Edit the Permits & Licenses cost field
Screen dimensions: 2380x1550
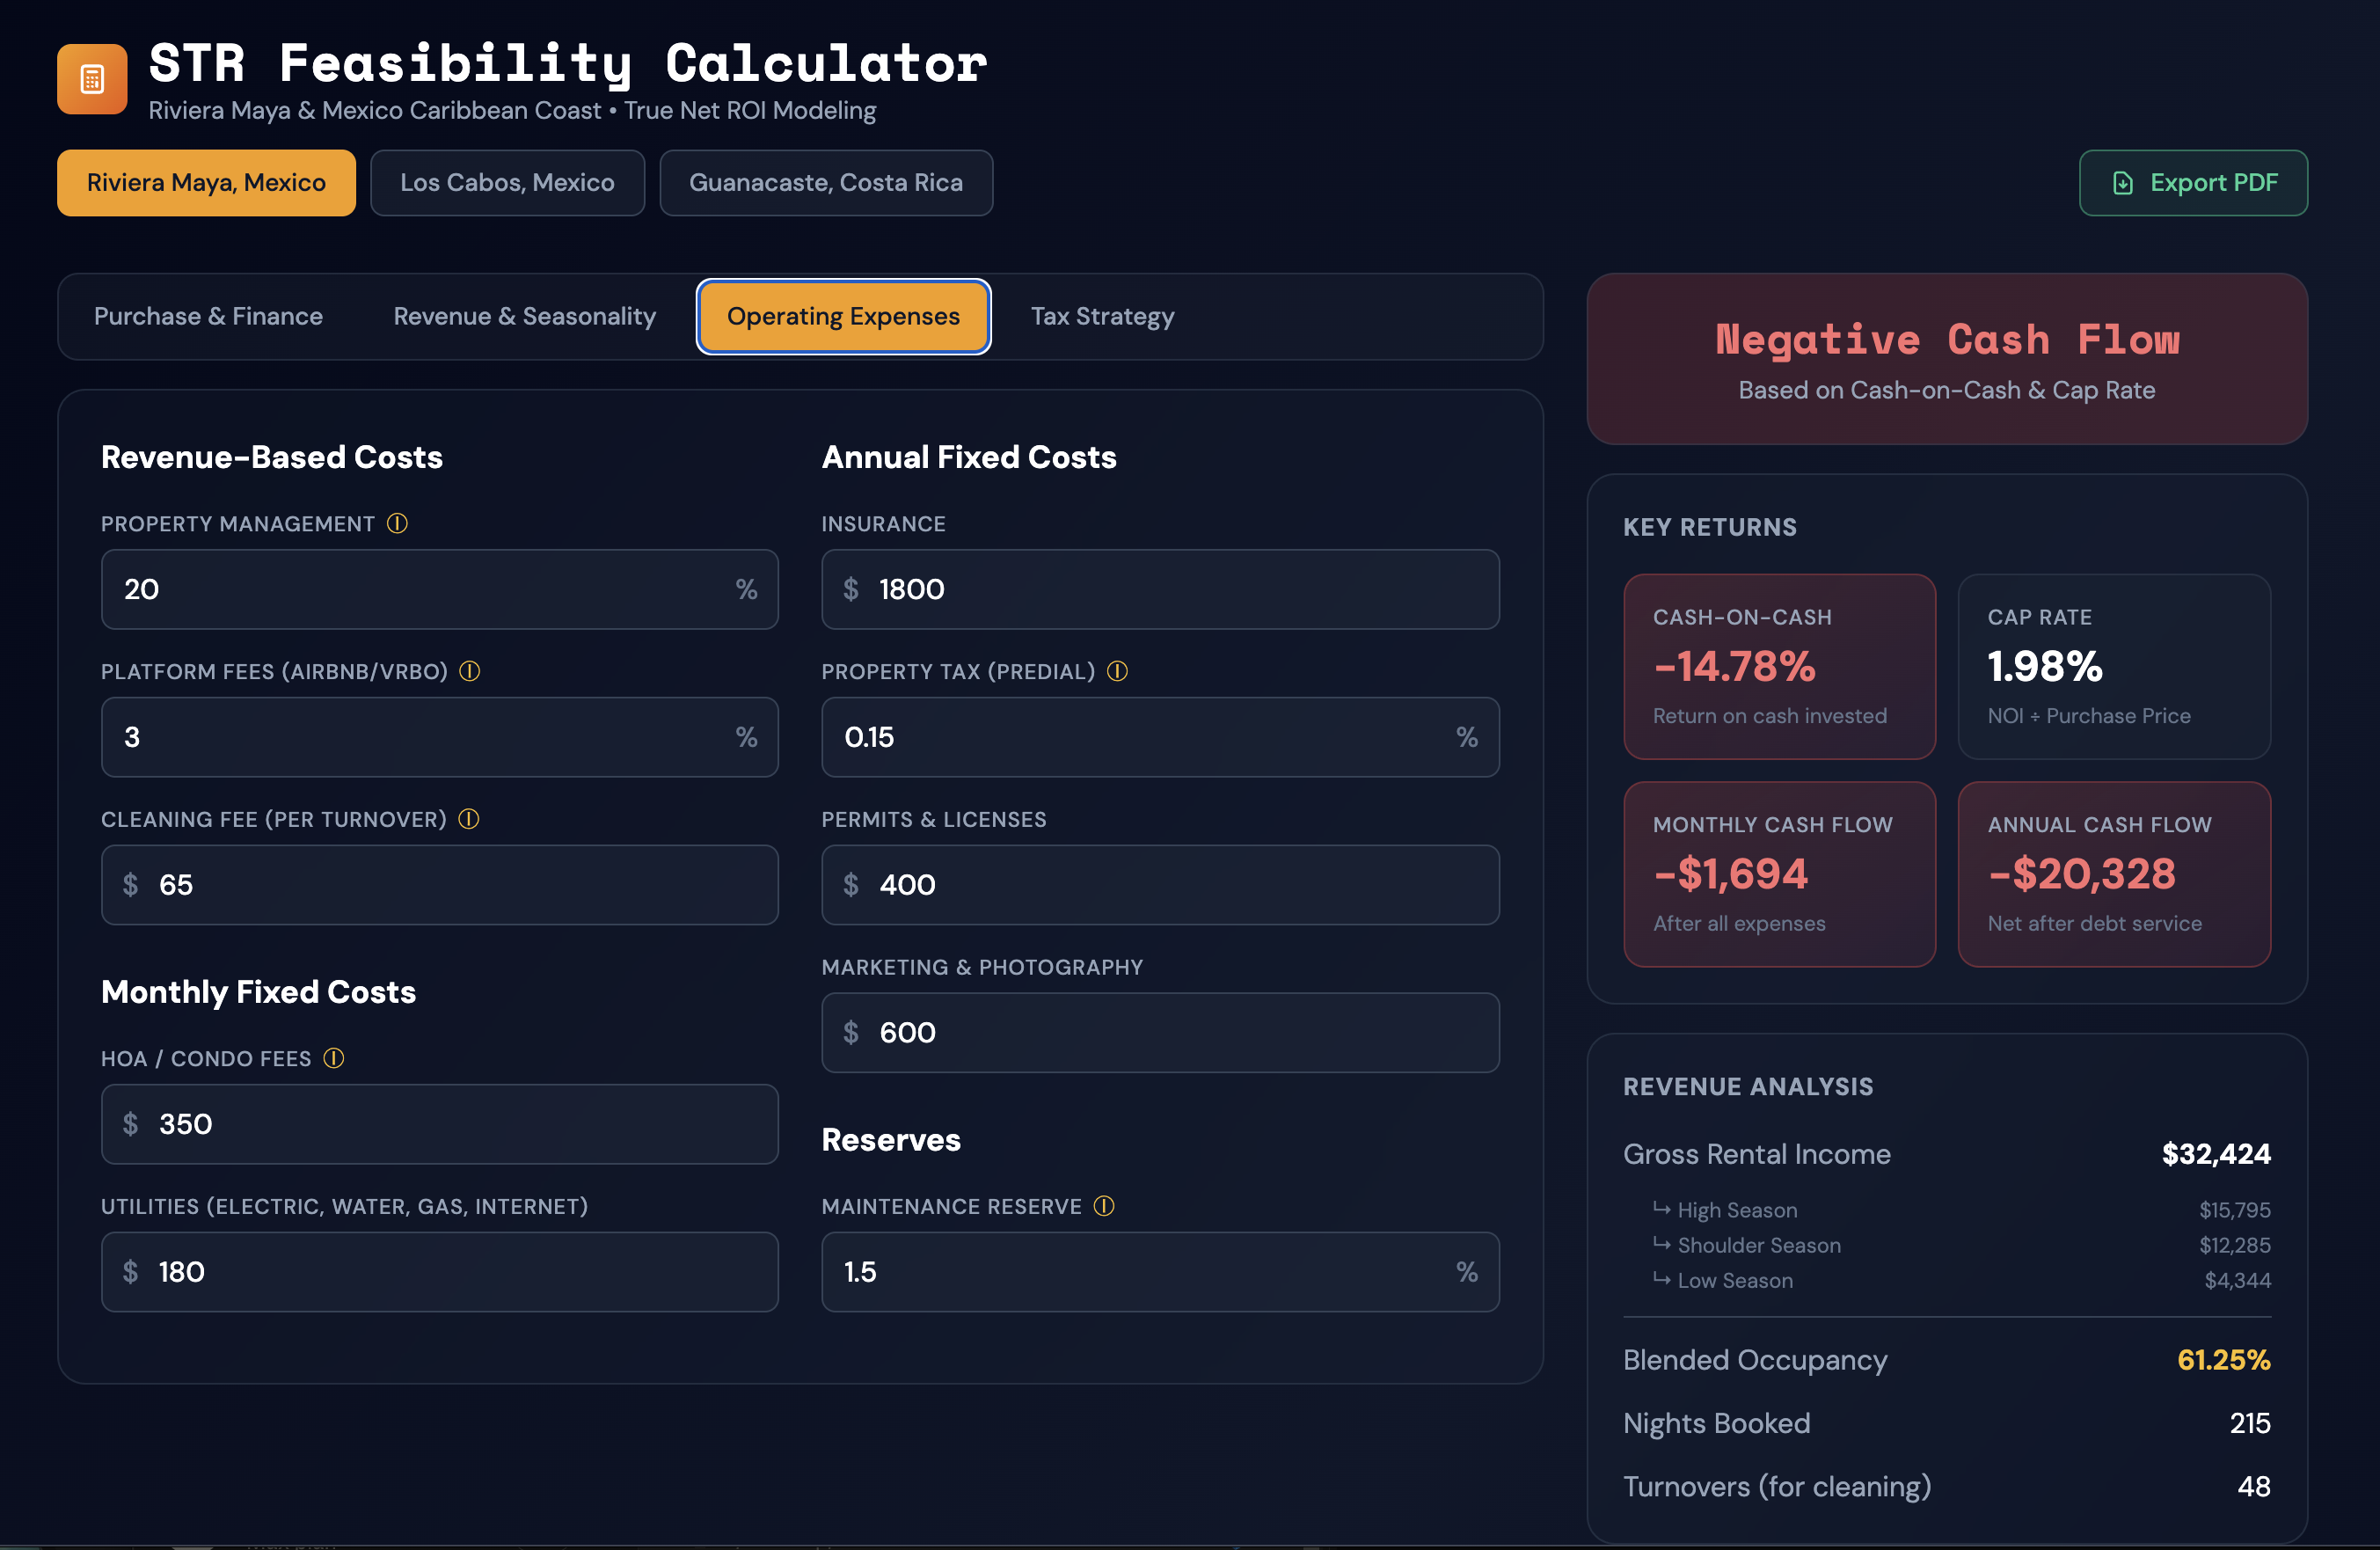tap(1160, 884)
